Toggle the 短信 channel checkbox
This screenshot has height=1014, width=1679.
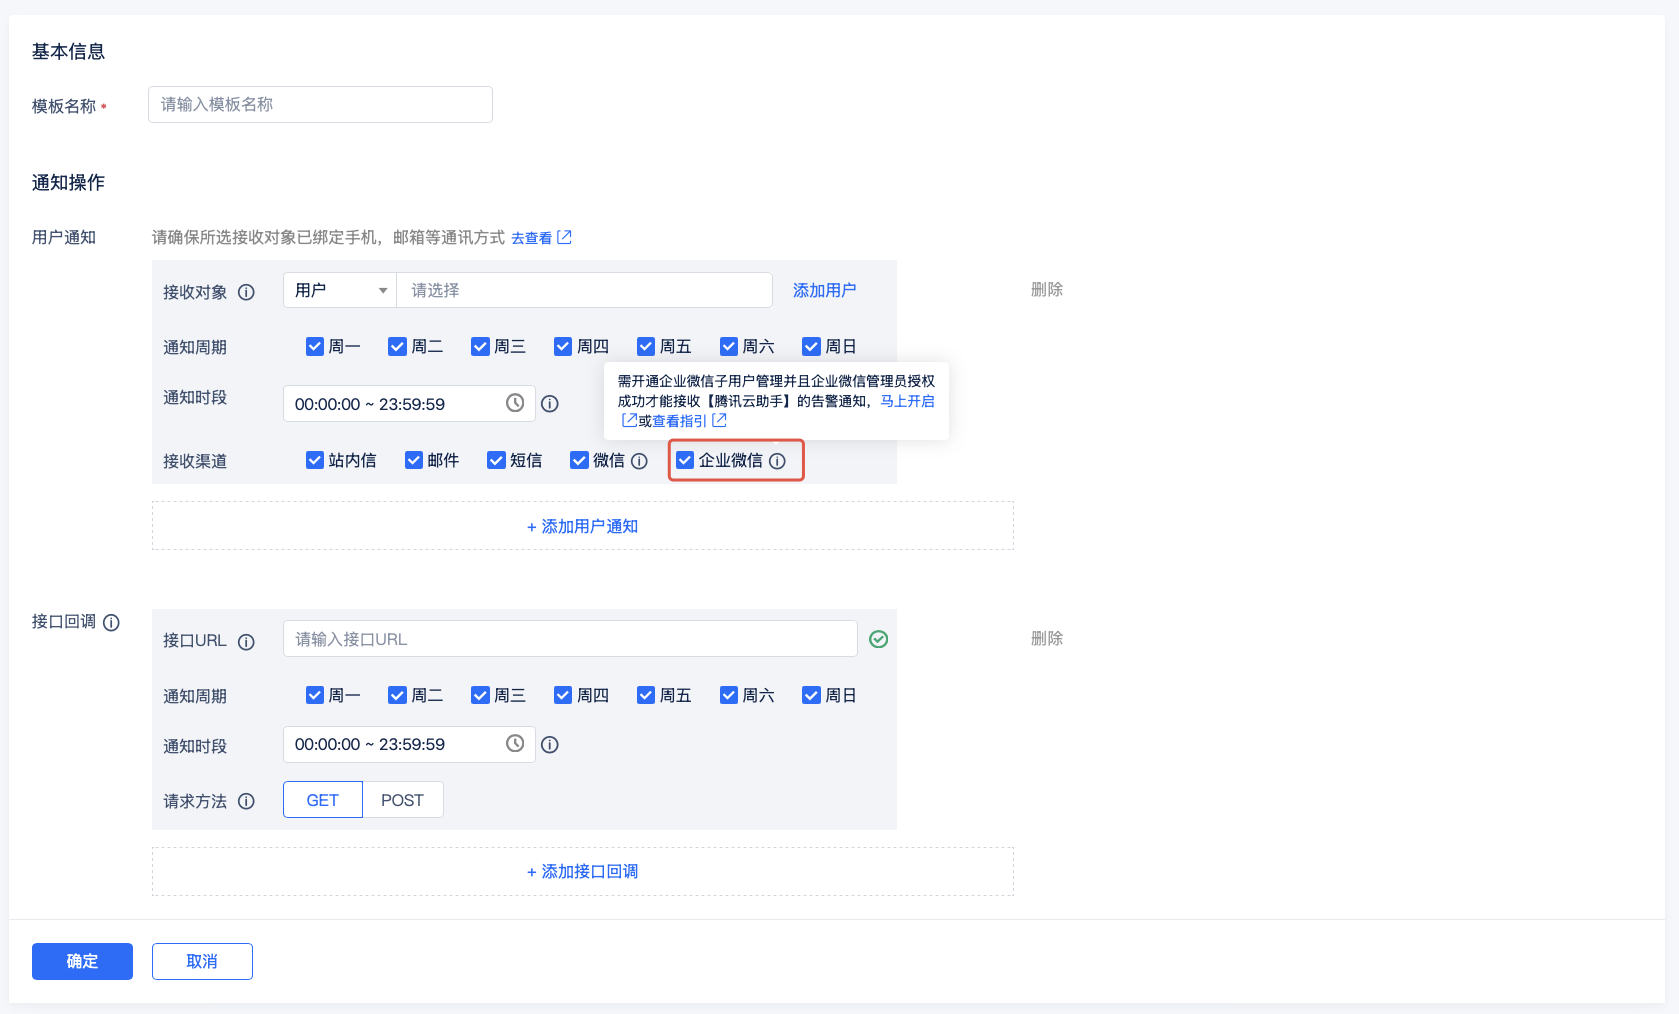496,460
